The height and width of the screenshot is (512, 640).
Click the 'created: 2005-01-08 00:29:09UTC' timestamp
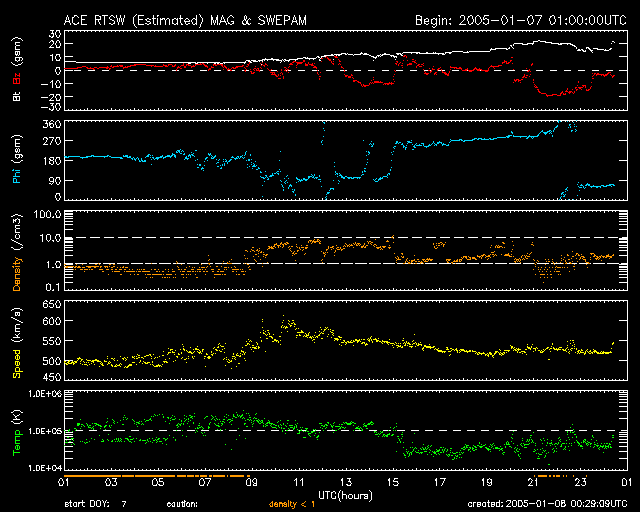tap(547, 504)
